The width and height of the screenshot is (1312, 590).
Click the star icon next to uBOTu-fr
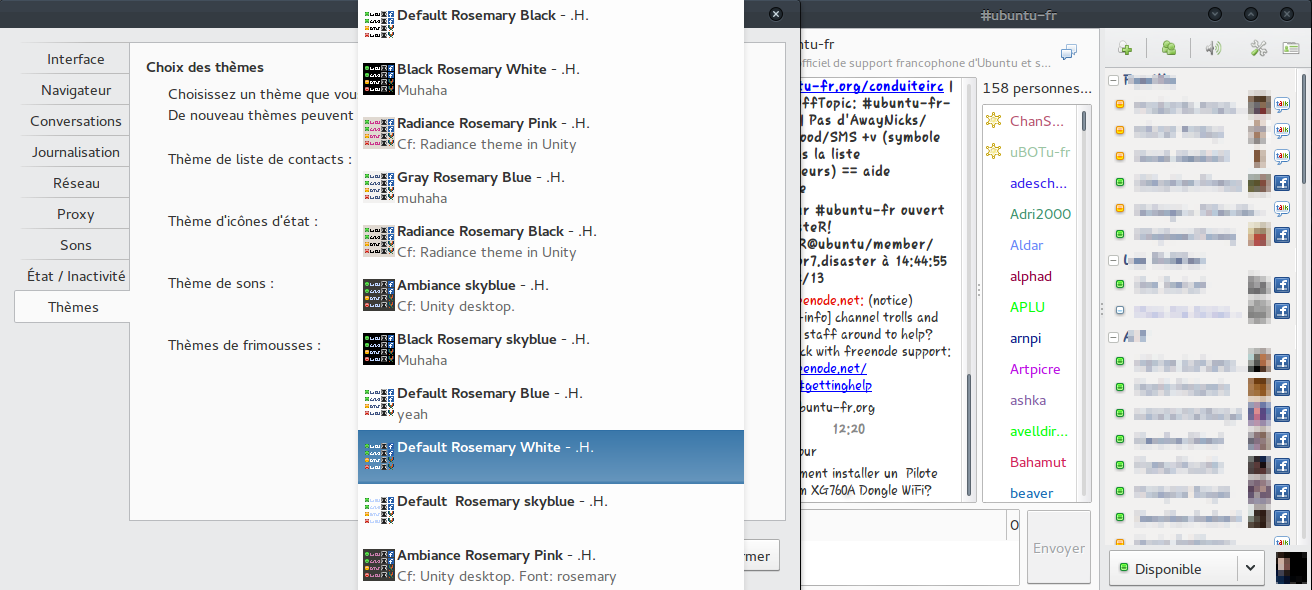[993, 152]
